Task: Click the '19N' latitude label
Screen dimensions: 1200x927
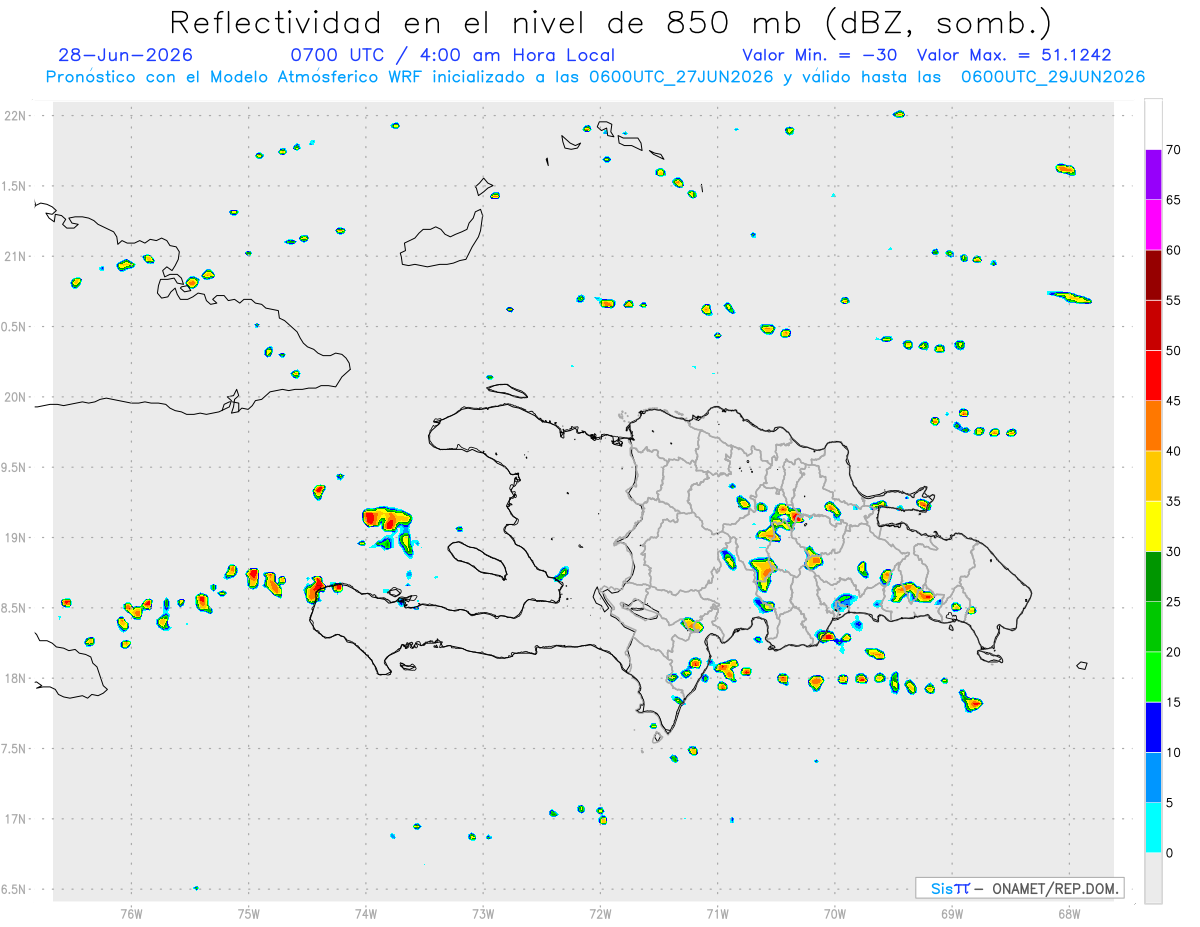Action: [x=16, y=538]
